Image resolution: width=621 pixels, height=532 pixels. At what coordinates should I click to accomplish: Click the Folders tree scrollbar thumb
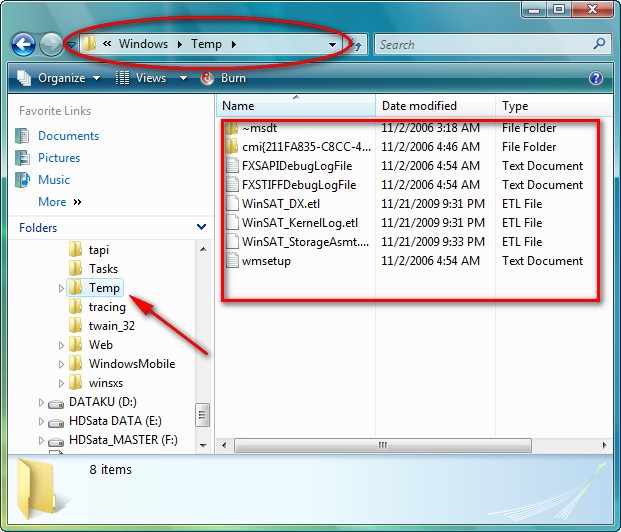pyautogui.click(x=202, y=415)
